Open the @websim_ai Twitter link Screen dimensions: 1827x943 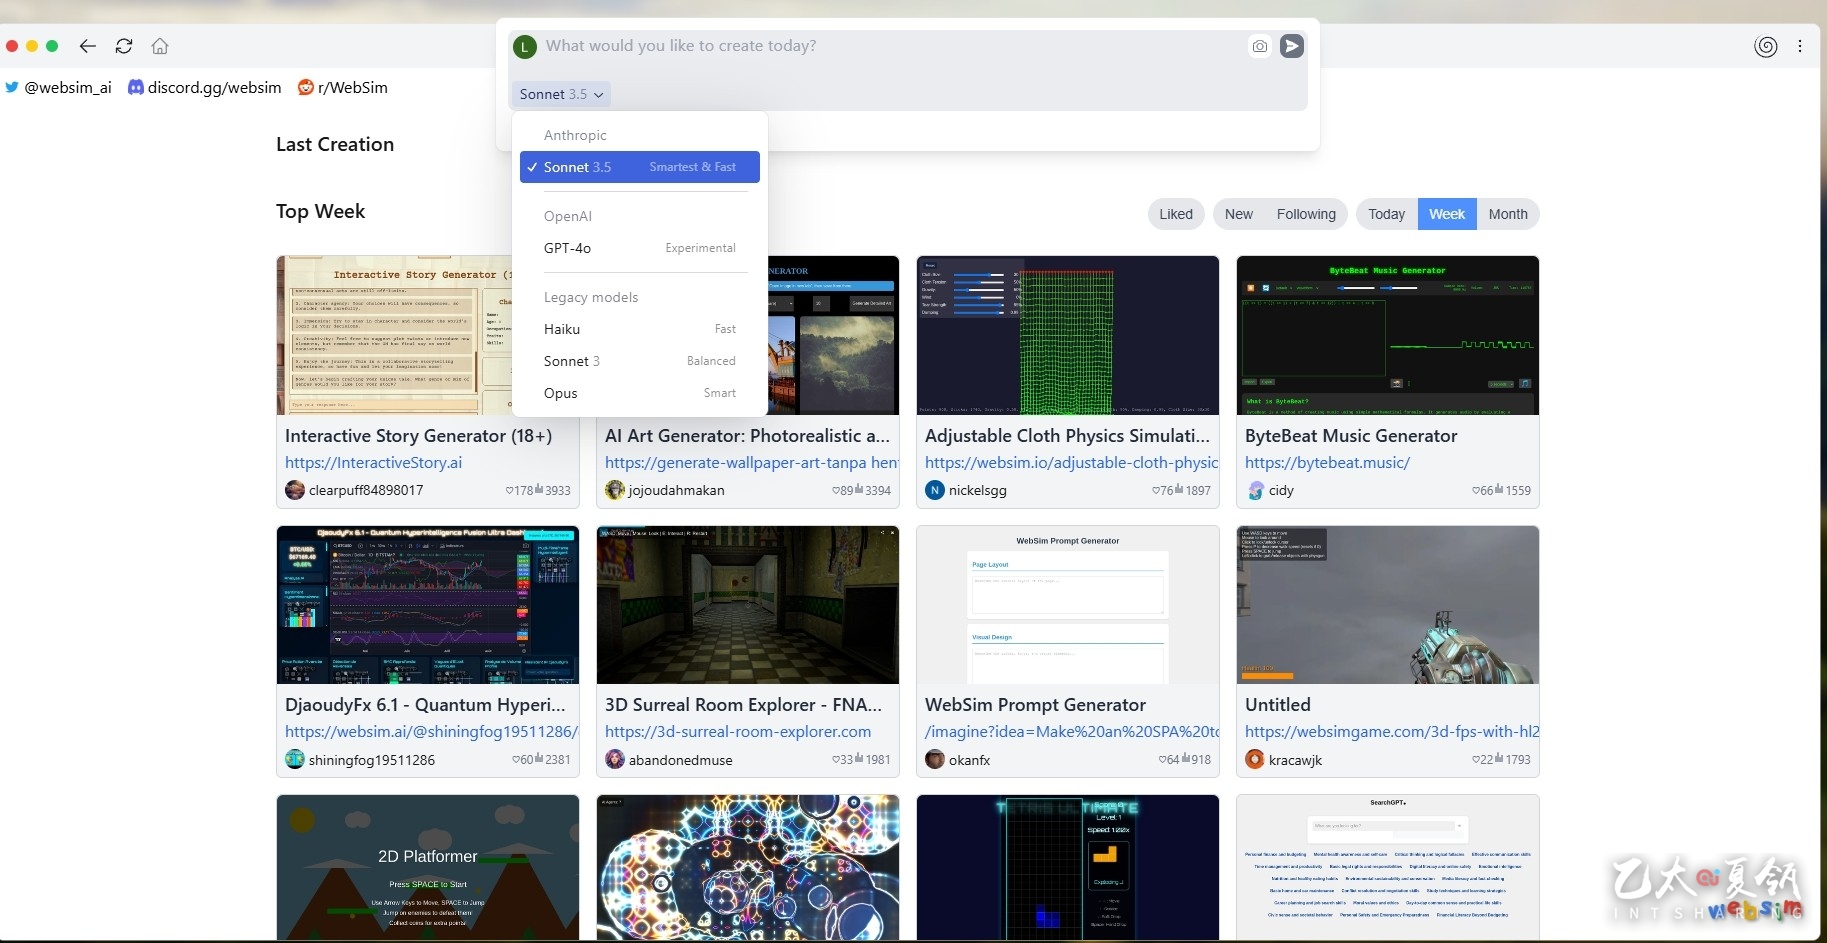(x=58, y=87)
